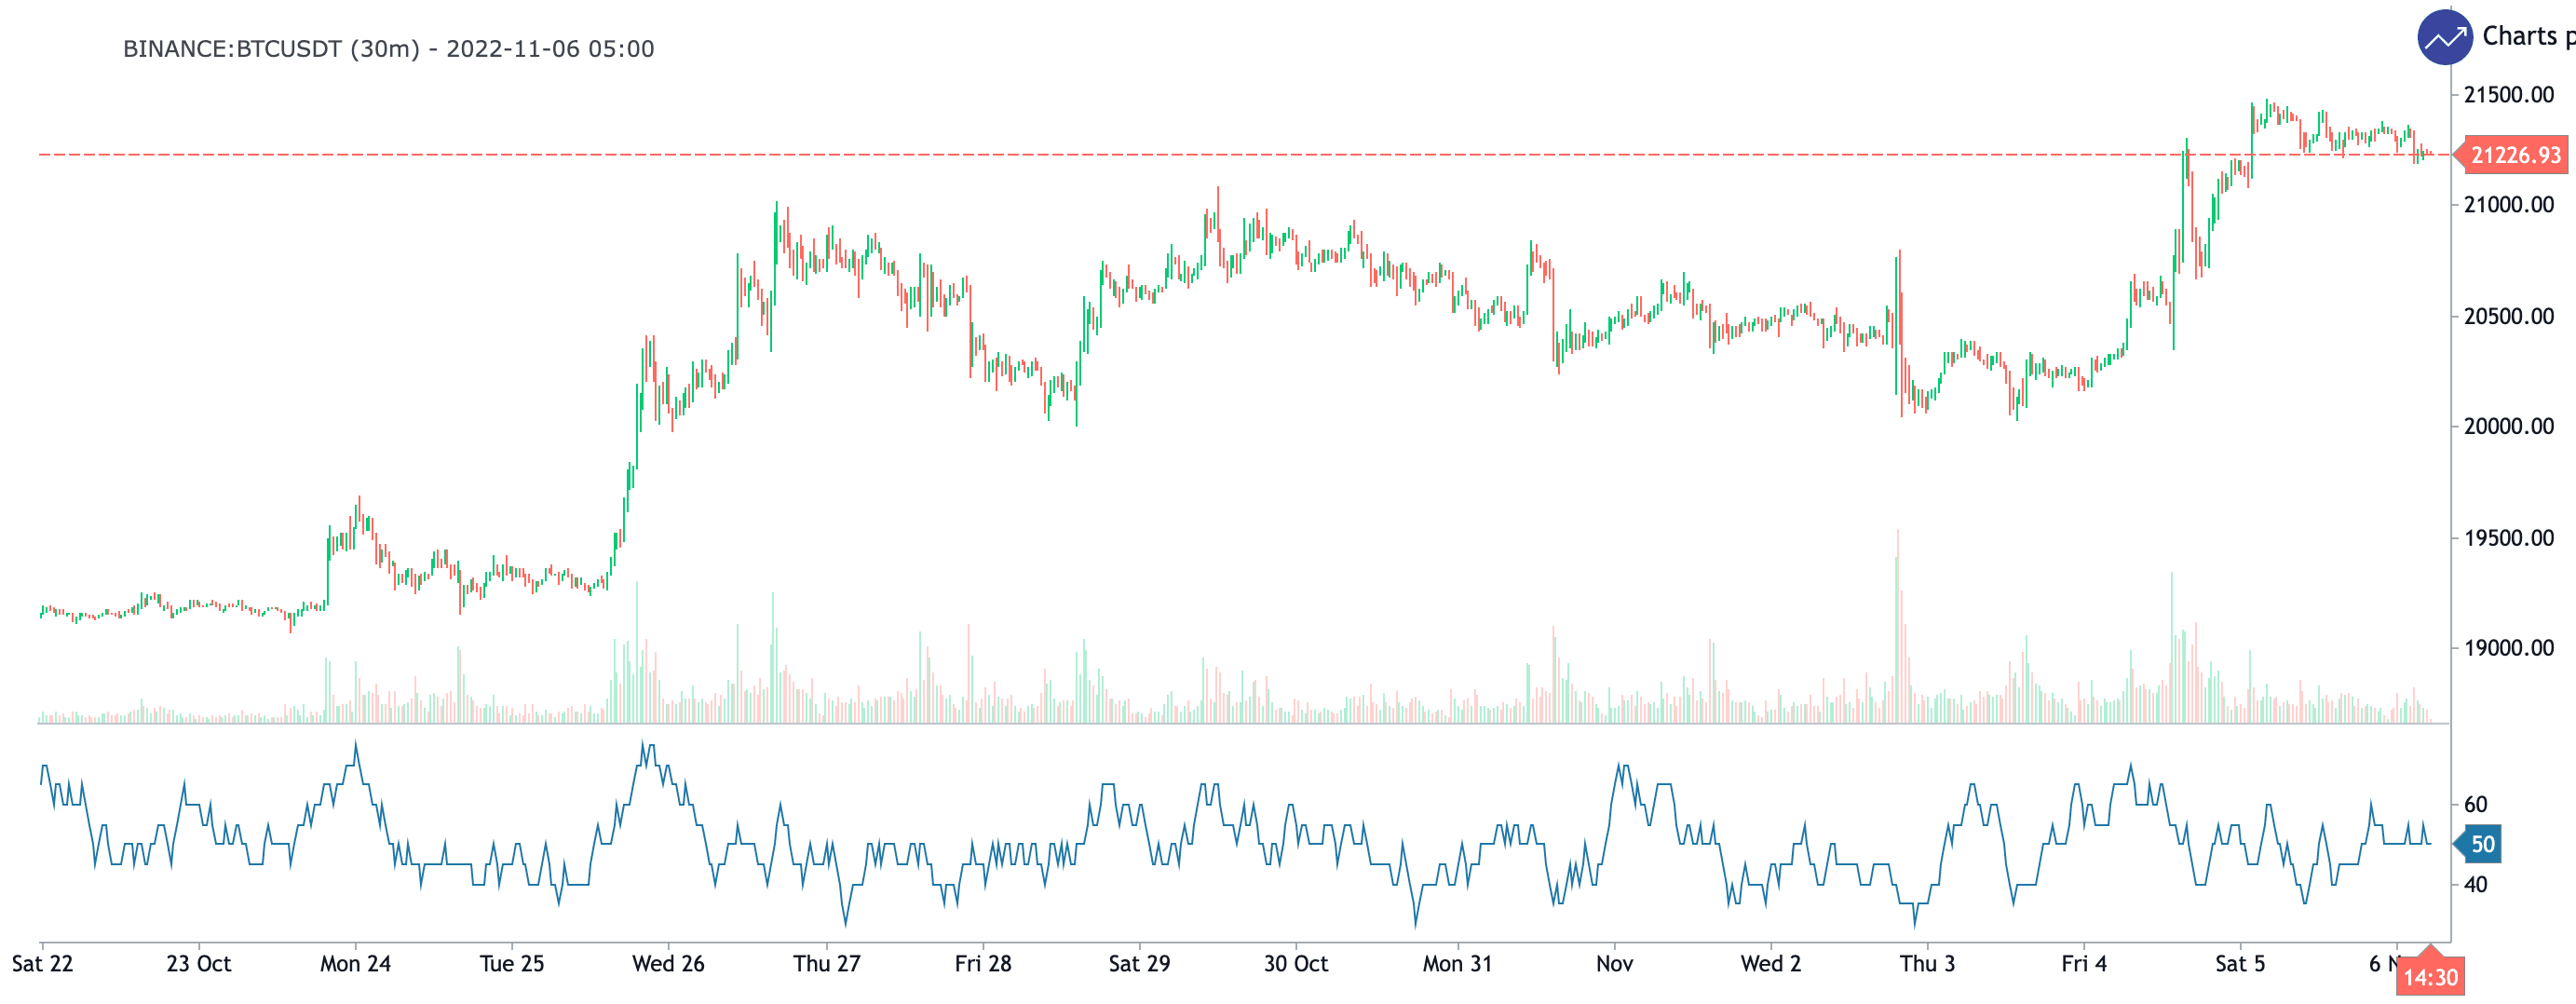Click the Nov month marker on time axis
2576x1004 pixels.
pyautogui.click(x=1614, y=964)
